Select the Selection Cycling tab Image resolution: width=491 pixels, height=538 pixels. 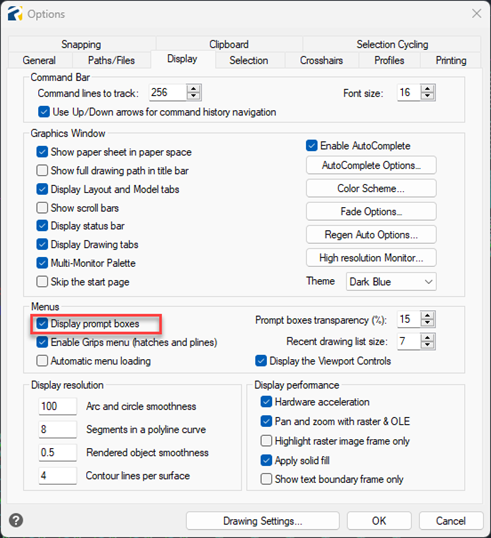392,44
